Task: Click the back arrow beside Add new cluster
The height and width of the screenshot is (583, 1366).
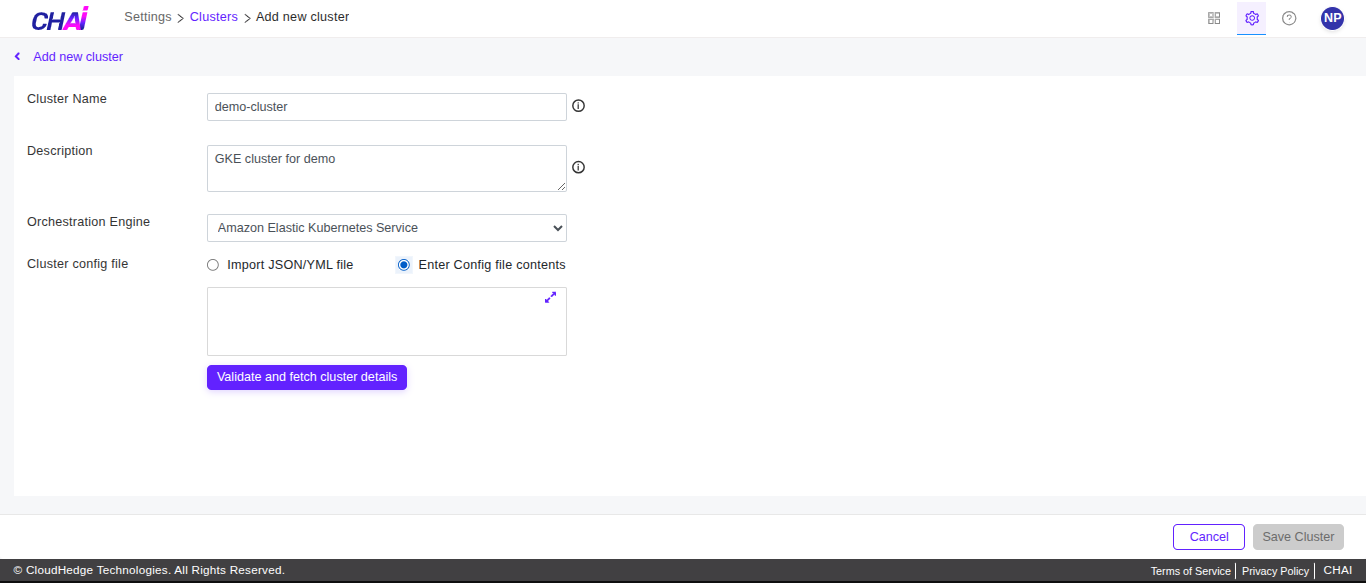Action: [17, 57]
